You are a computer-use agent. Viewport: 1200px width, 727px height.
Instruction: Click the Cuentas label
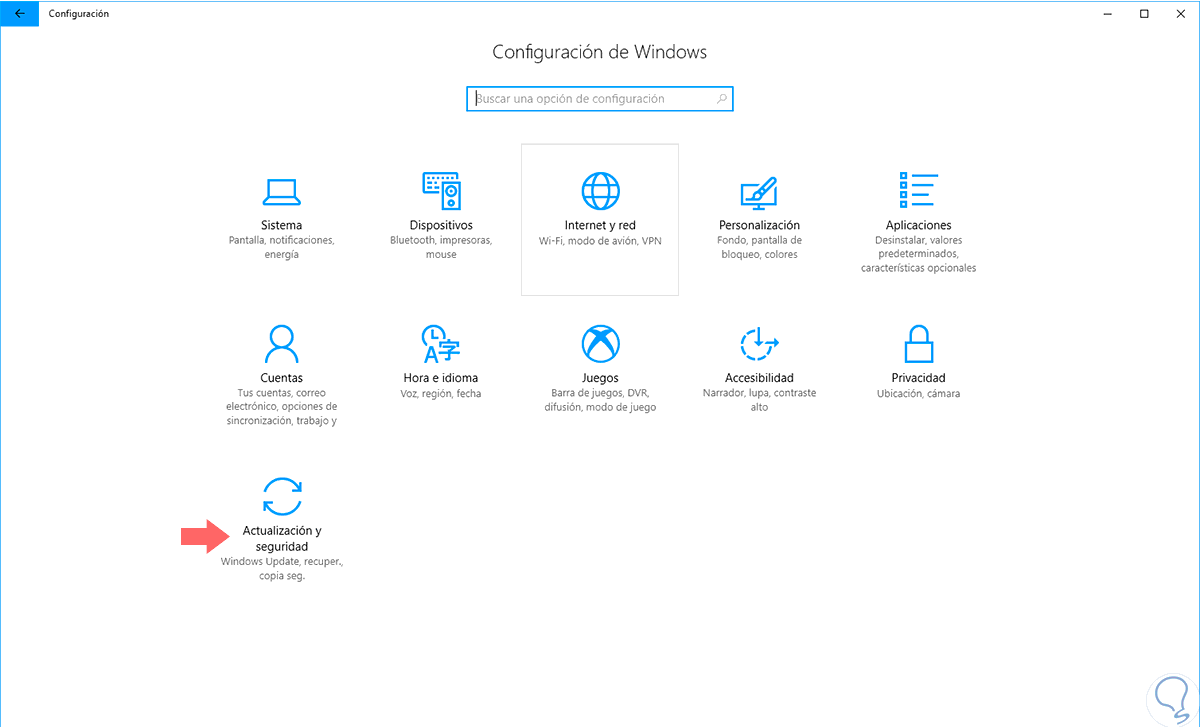point(281,378)
